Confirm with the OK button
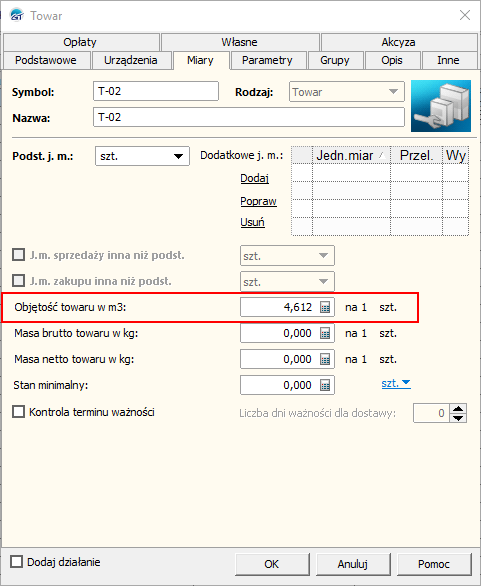The width and height of the screenshot is (481, 586). [272, 564]
